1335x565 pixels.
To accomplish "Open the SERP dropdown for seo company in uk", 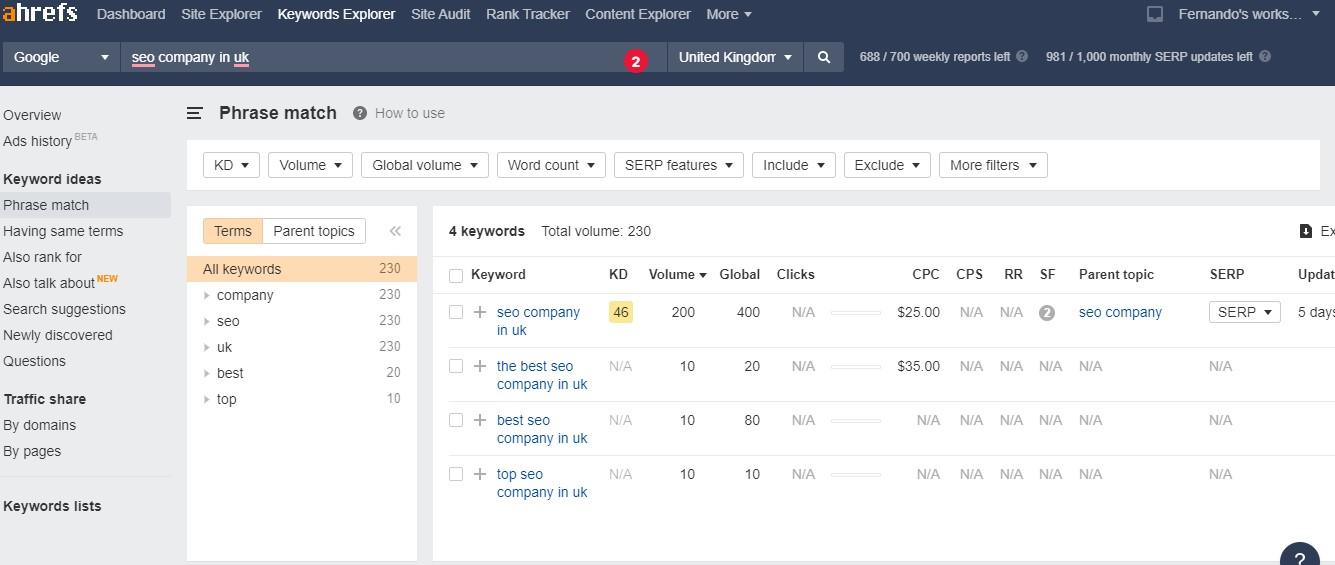I will (1245, 312).
